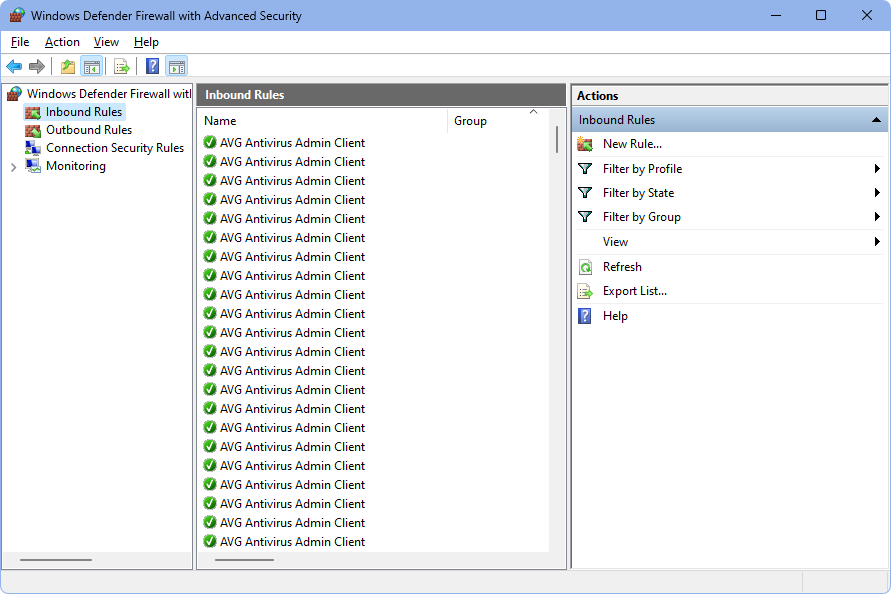Open the Filter by Group submenu

[641, 217]
